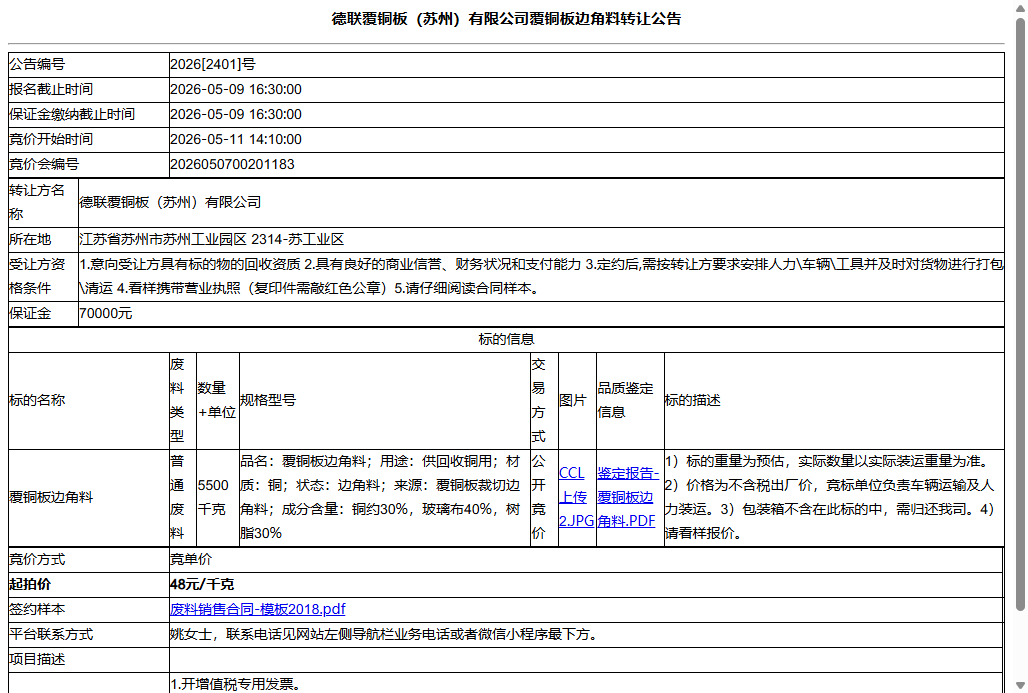Click the 签约样本 row label

click(37, 609)
